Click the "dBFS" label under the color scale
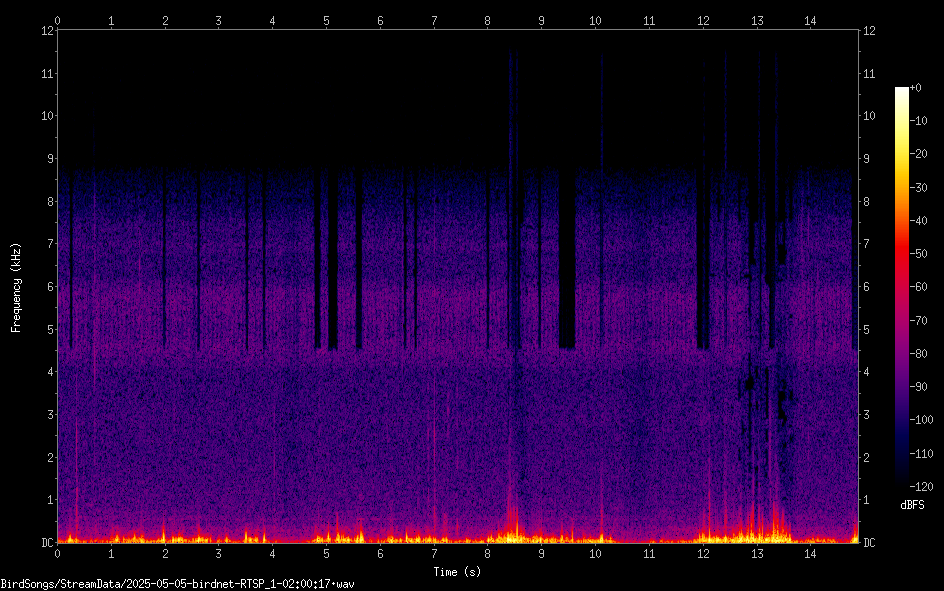The height and width of the screenshot is (591, 944). pos(912,505)
